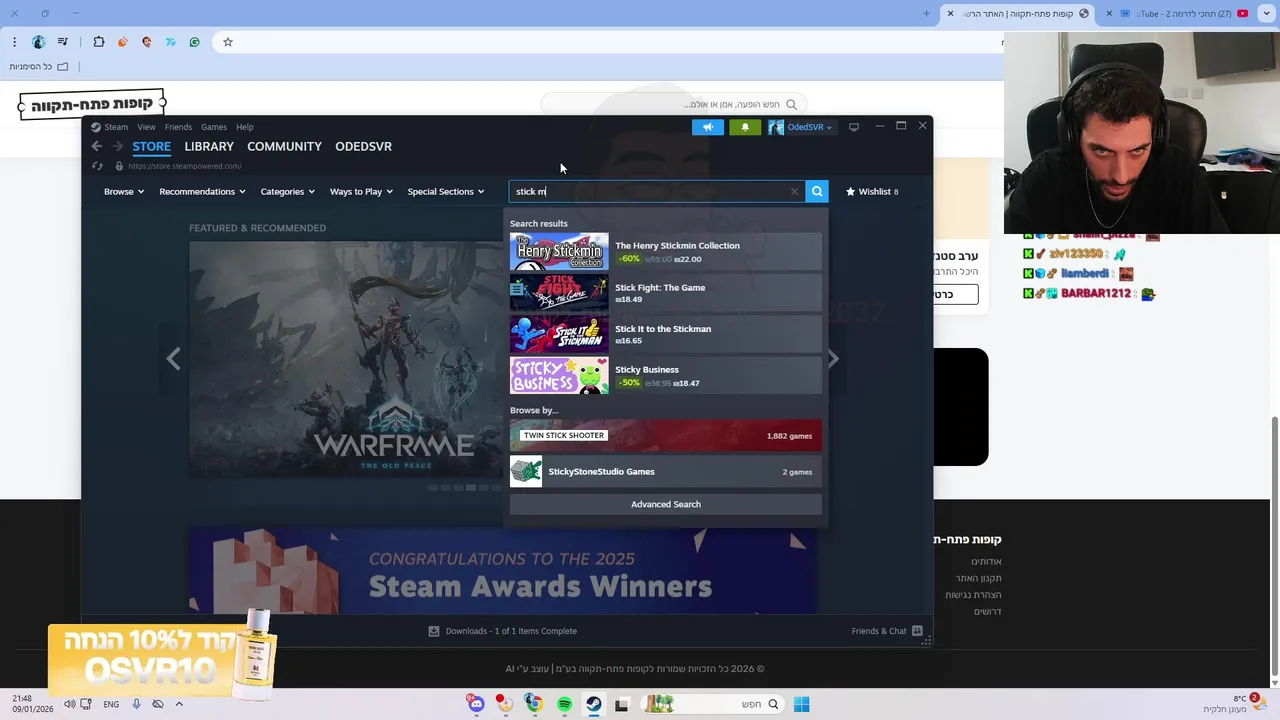Click the ENG language indicator

[111, 704]
